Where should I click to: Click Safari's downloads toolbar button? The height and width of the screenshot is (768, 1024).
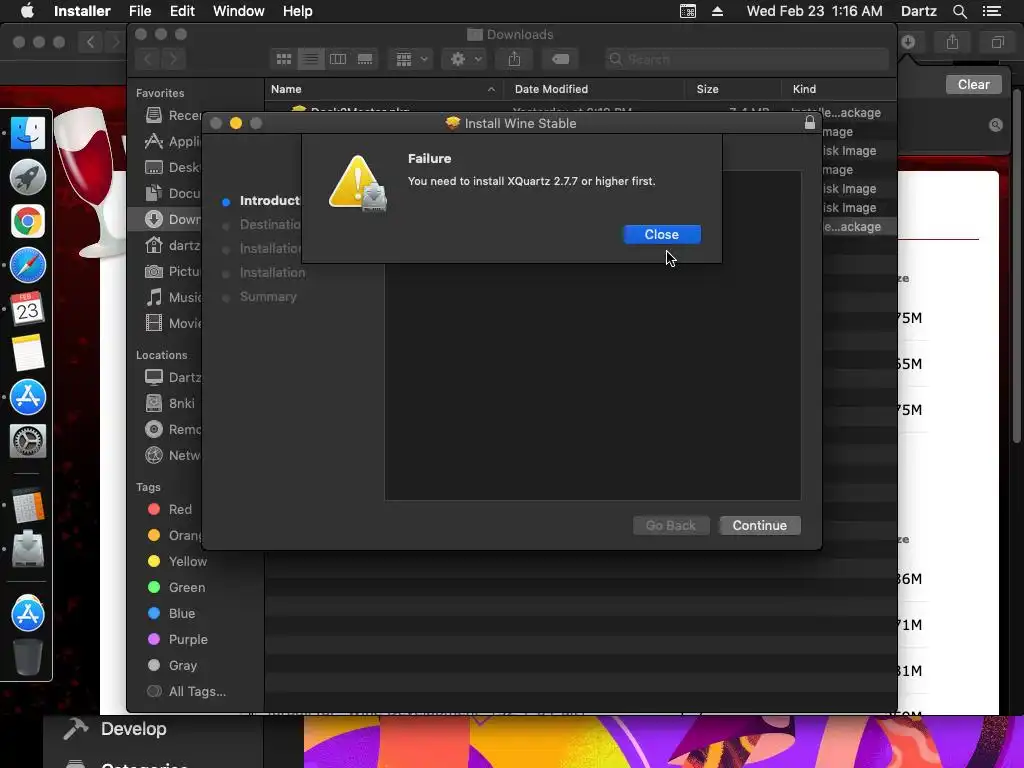click(x=908, y=42)
